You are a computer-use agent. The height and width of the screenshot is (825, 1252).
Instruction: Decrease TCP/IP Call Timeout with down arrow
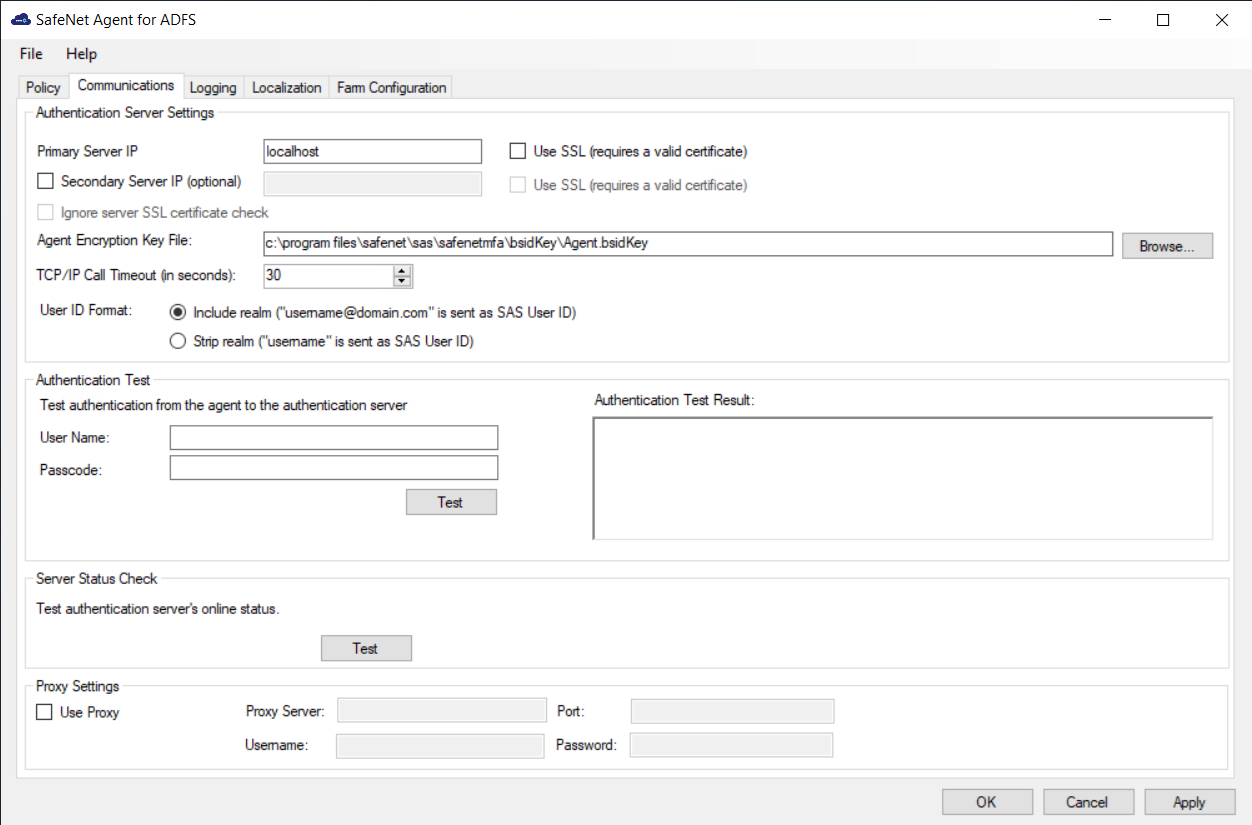402,281
